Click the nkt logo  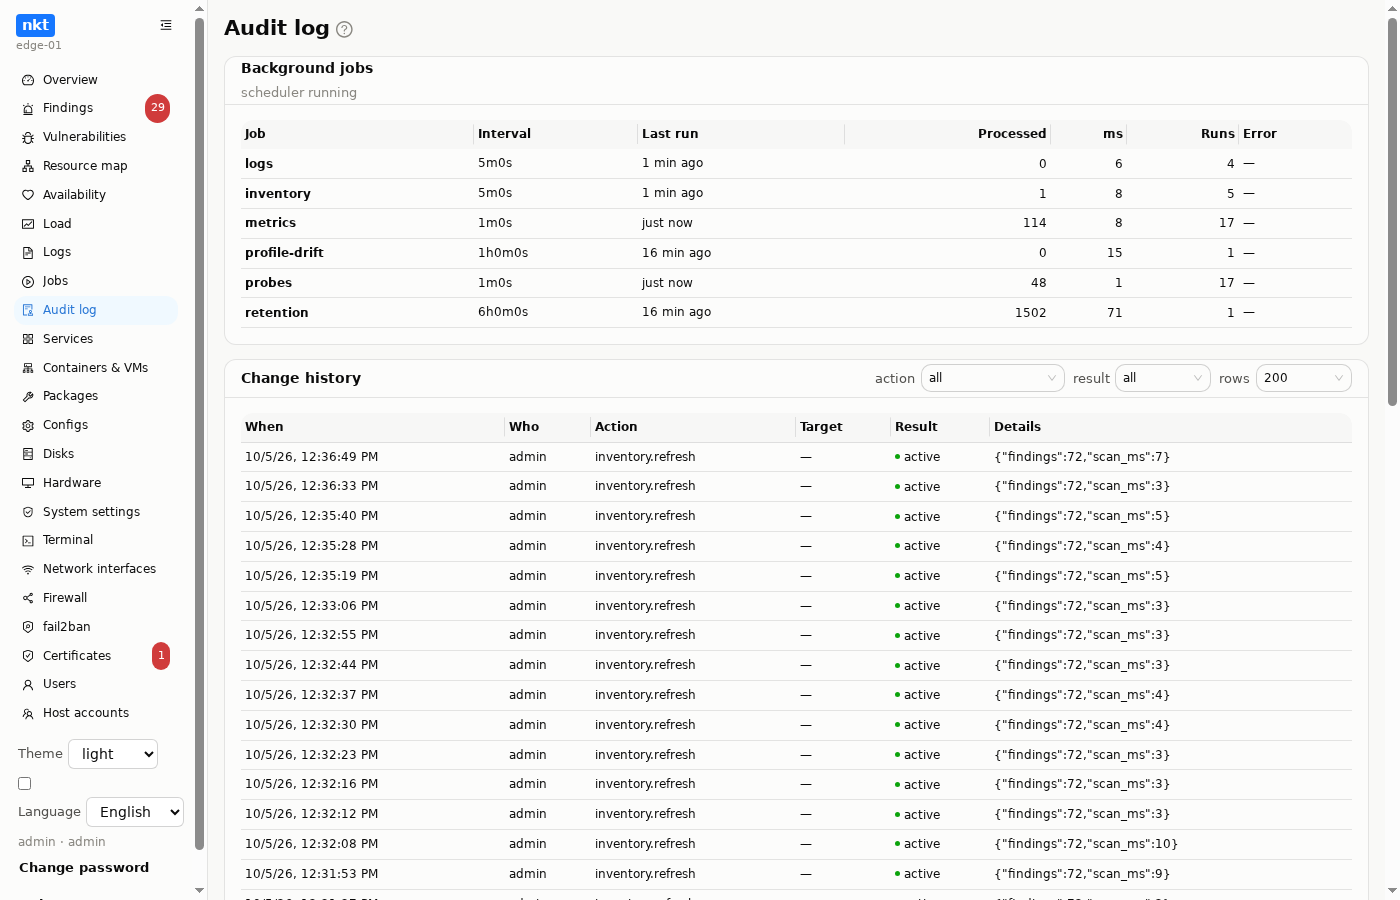(x=35, y=25)
